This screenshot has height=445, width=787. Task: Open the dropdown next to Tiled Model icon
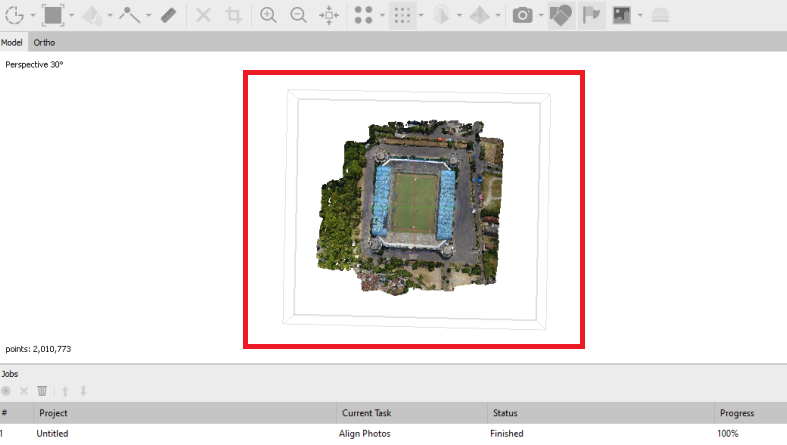pyautogui.click(x=498, y=15)
